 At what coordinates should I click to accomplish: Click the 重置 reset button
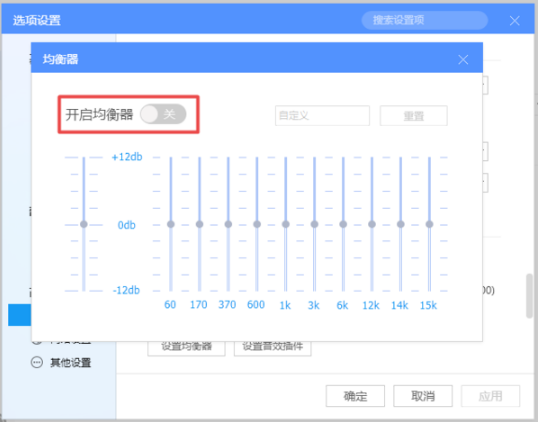tap(414, 115)
